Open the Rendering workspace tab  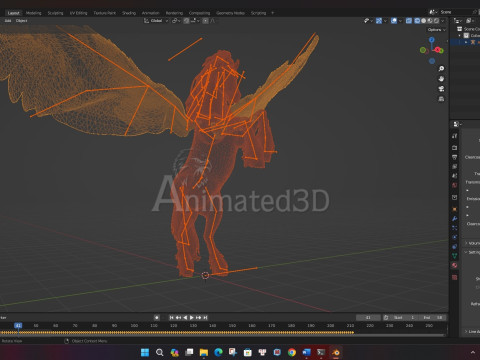tap(174, 13)
